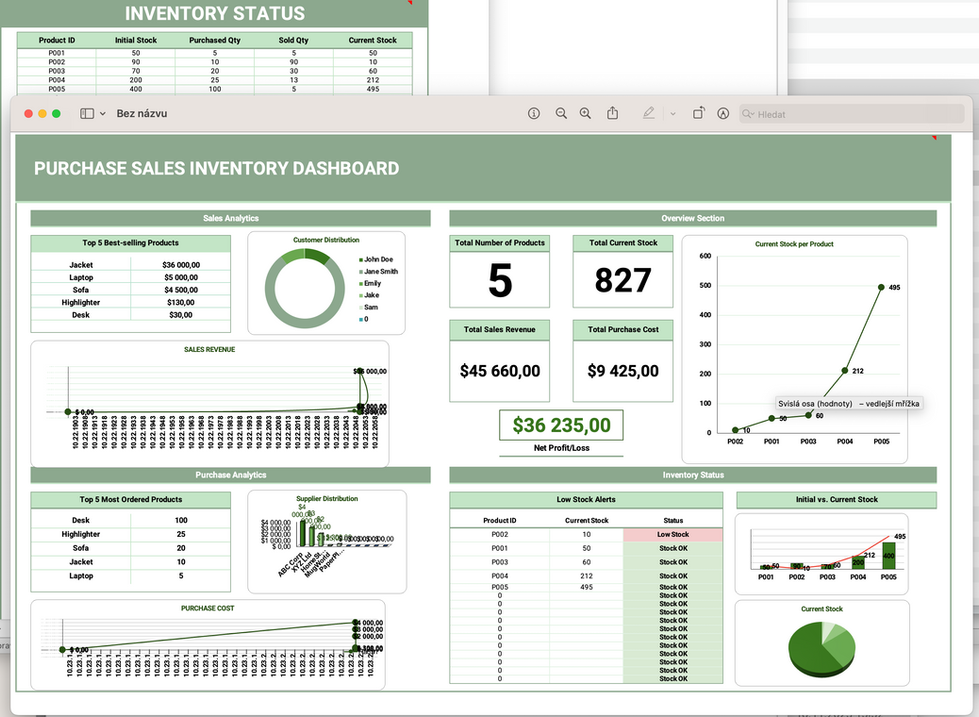Click the Net Profit value $36 235,00
Viewport: 979px width, 717px height.
[561, 425]
